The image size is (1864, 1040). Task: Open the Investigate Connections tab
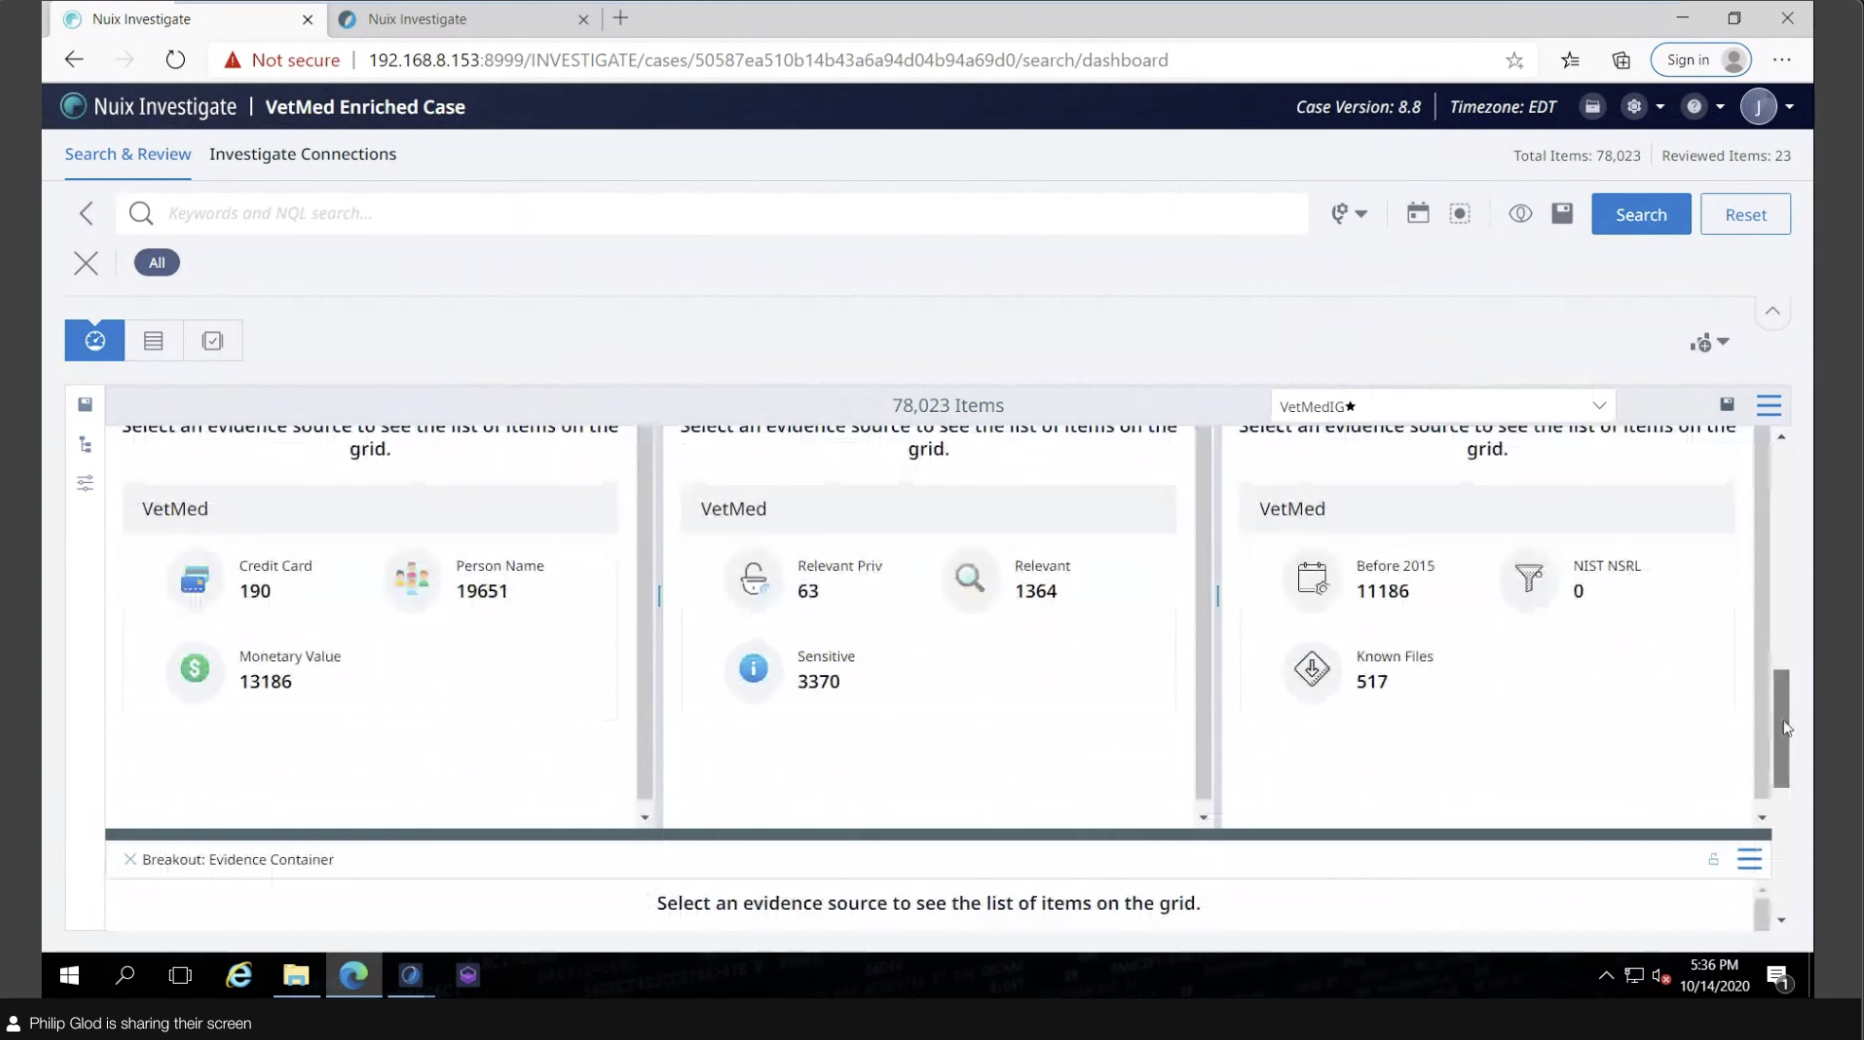coord(303,154)
